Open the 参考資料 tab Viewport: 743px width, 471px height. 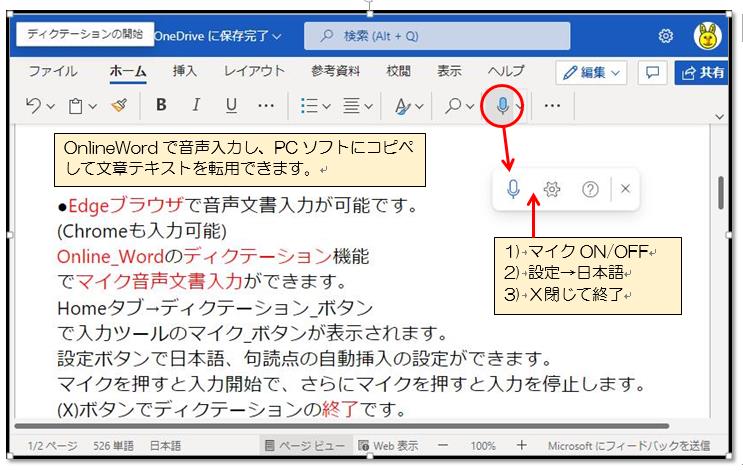335,71
